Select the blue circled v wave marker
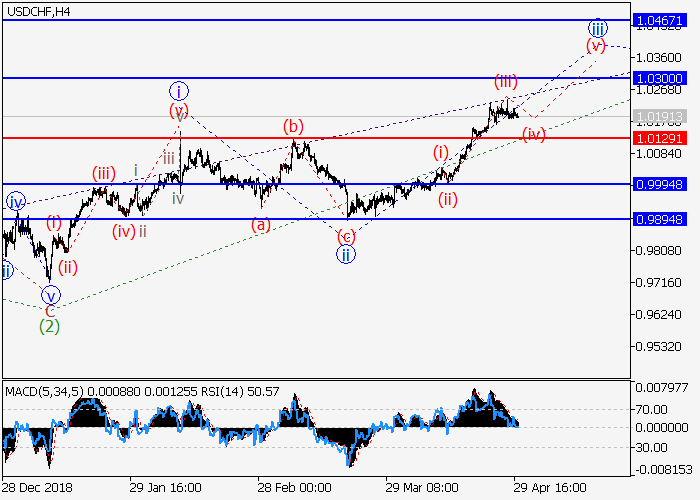The image size is (700, 500). pyautogui.click(x=51, y=295)
